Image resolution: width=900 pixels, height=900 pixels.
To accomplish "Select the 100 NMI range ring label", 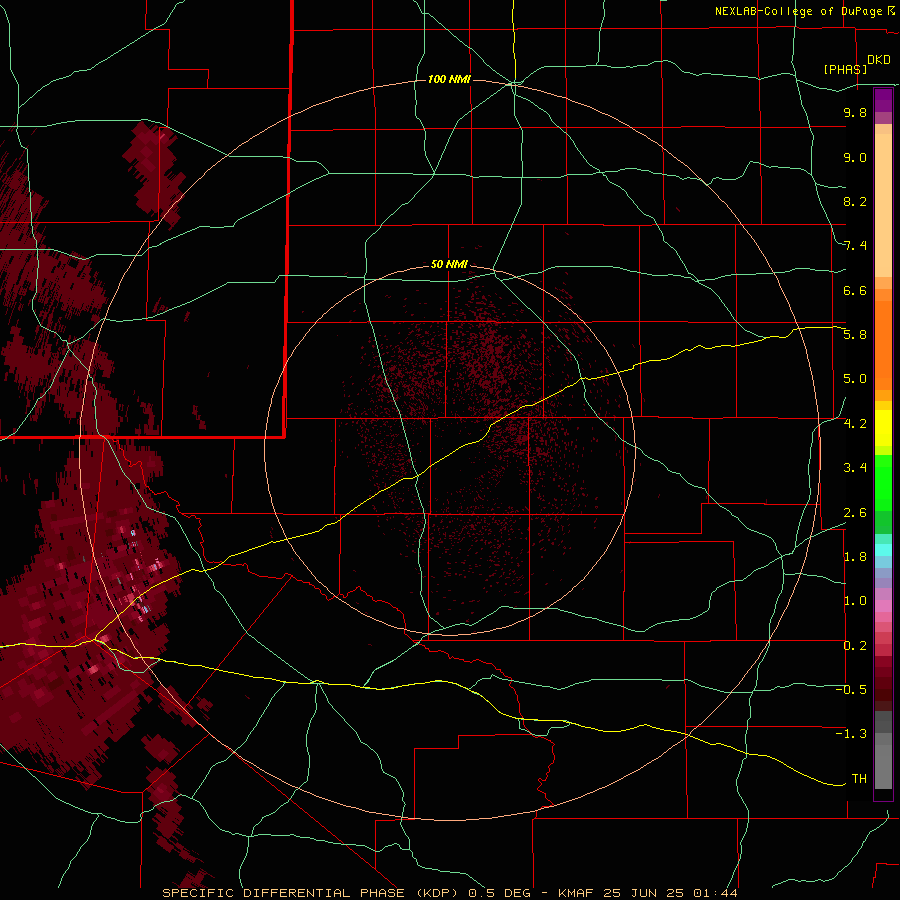I will click(449, 79).
